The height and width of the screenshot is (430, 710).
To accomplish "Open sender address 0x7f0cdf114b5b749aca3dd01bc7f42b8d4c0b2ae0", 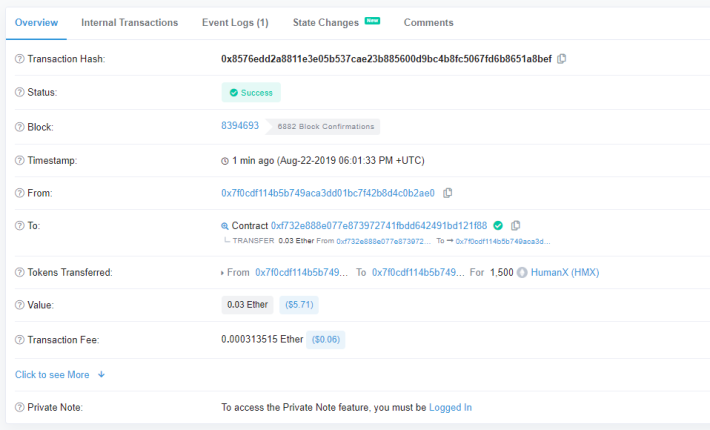I will point(328,193).
